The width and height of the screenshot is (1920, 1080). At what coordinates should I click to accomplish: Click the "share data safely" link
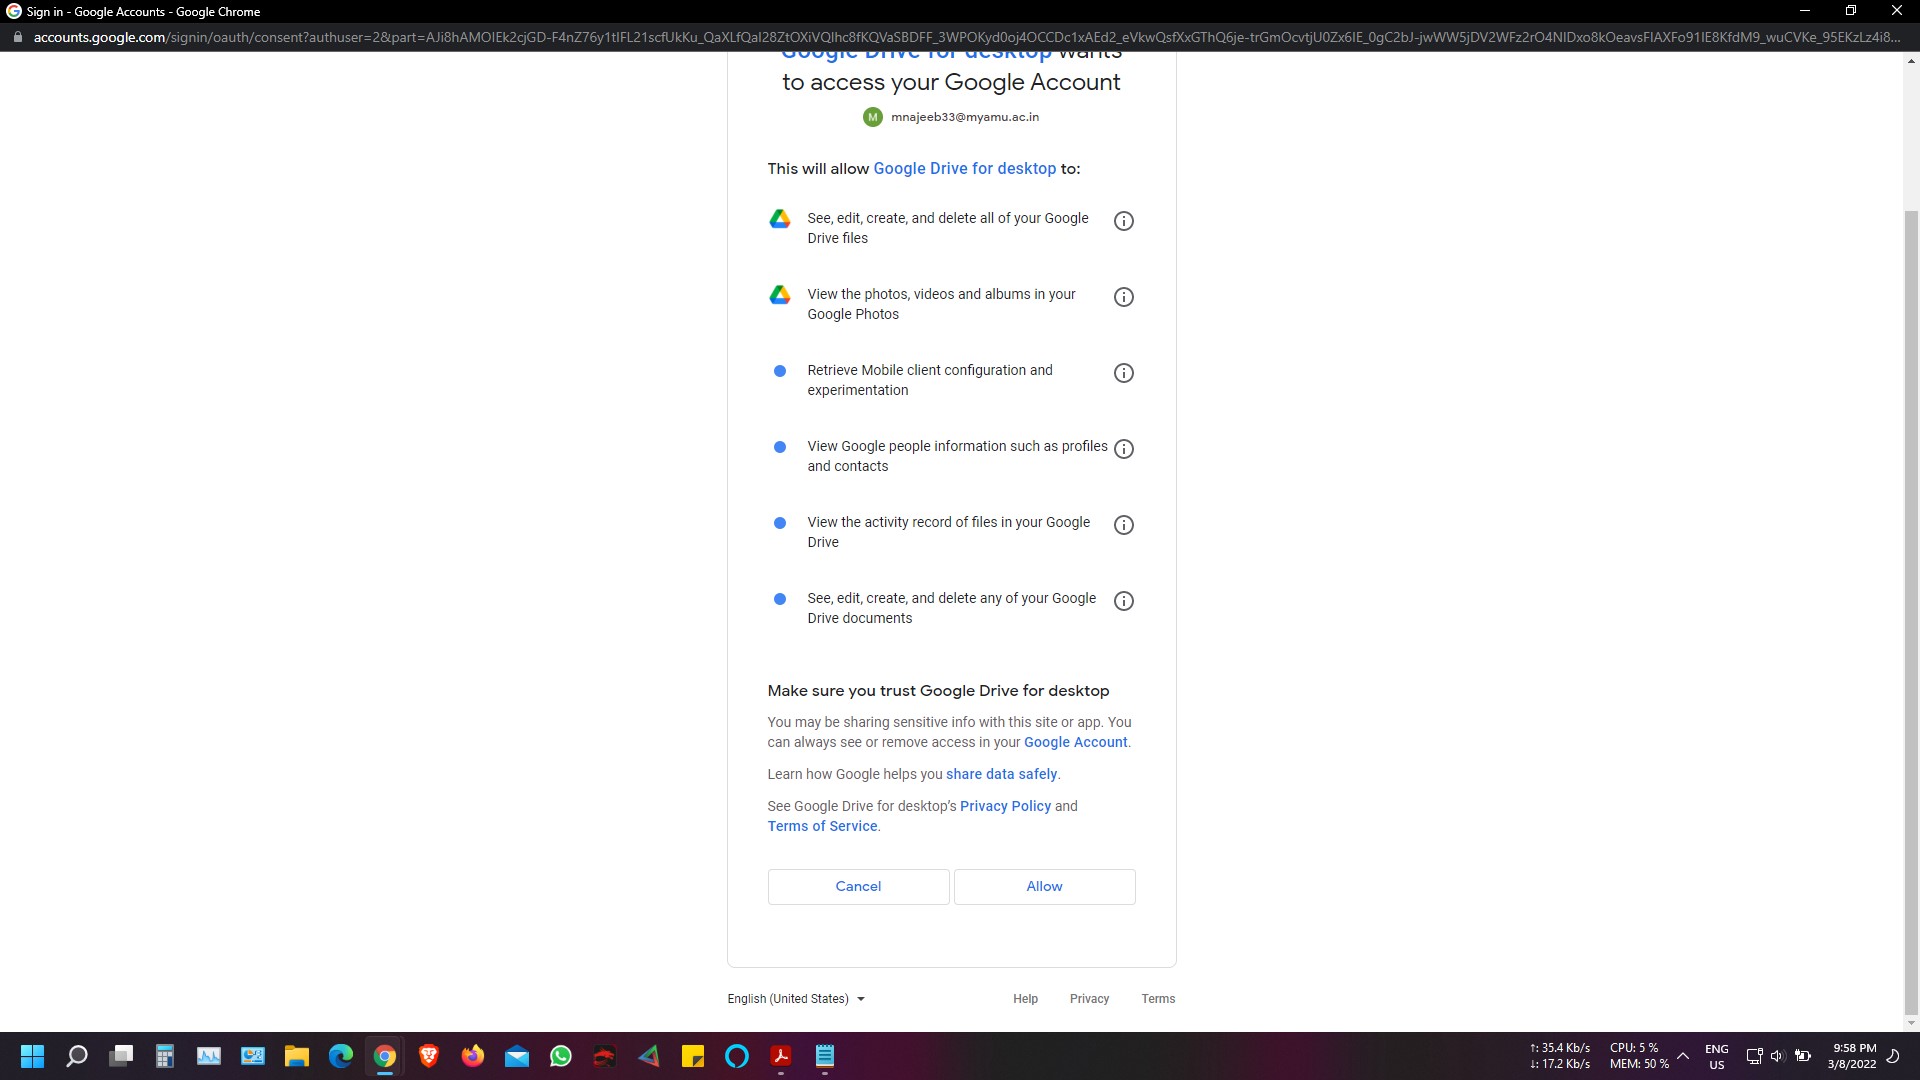pos(1001,773)
